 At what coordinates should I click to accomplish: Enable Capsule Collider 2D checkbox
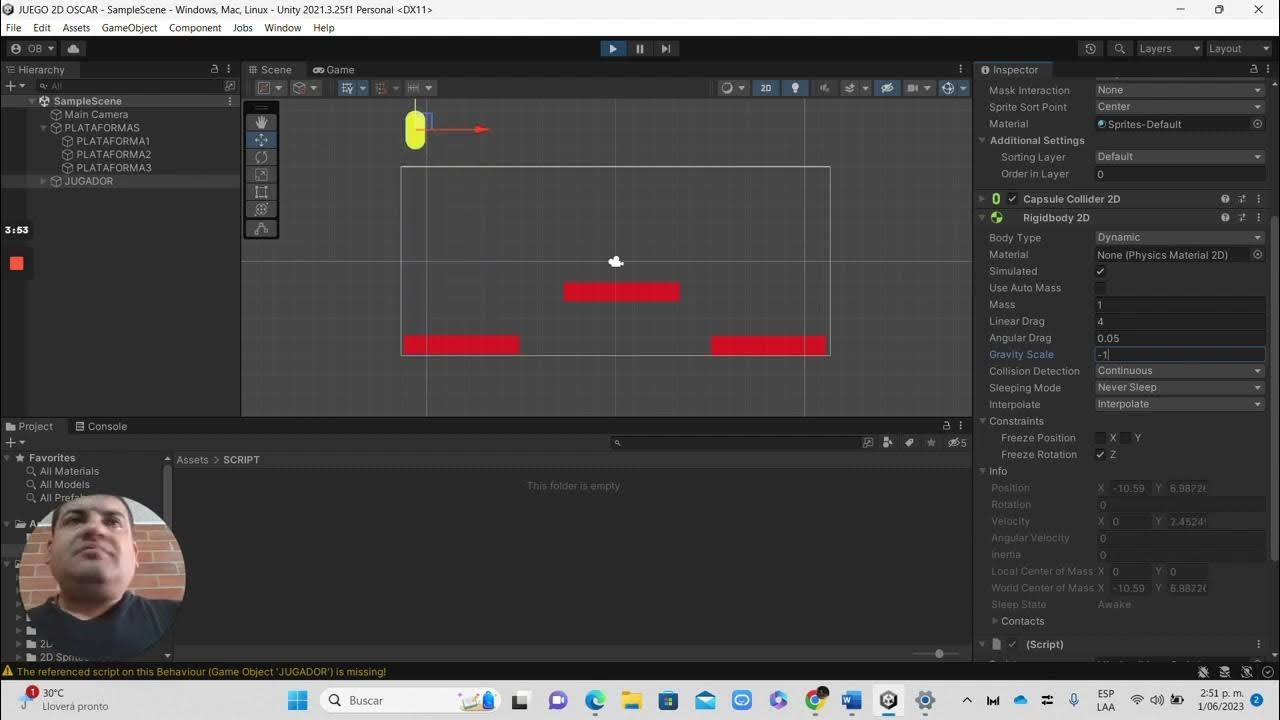pos(1012,199)
